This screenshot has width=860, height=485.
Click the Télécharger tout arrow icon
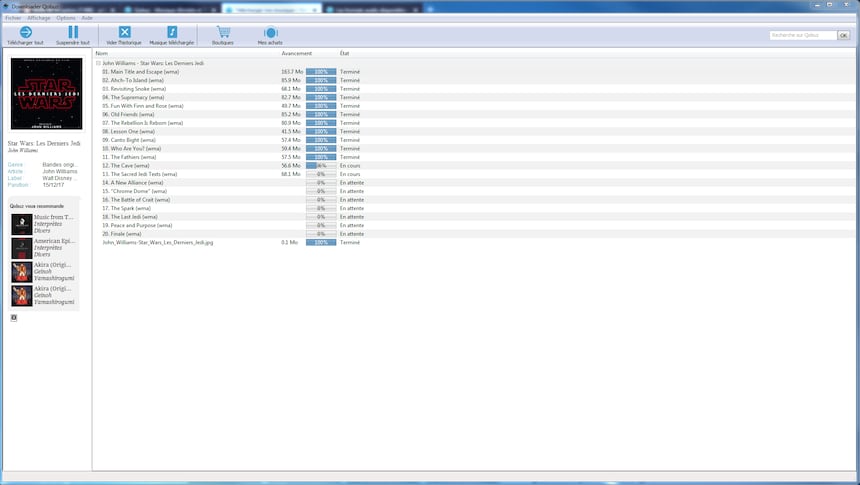click(25, 32)
